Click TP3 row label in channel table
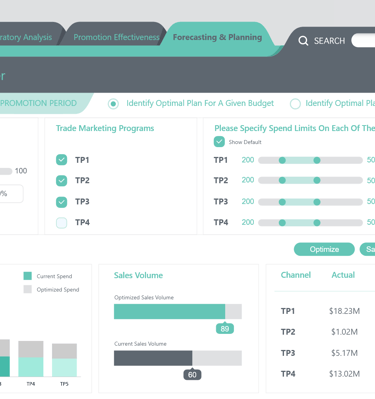Viewport: 375px width, 399px height. click(288, 353)
